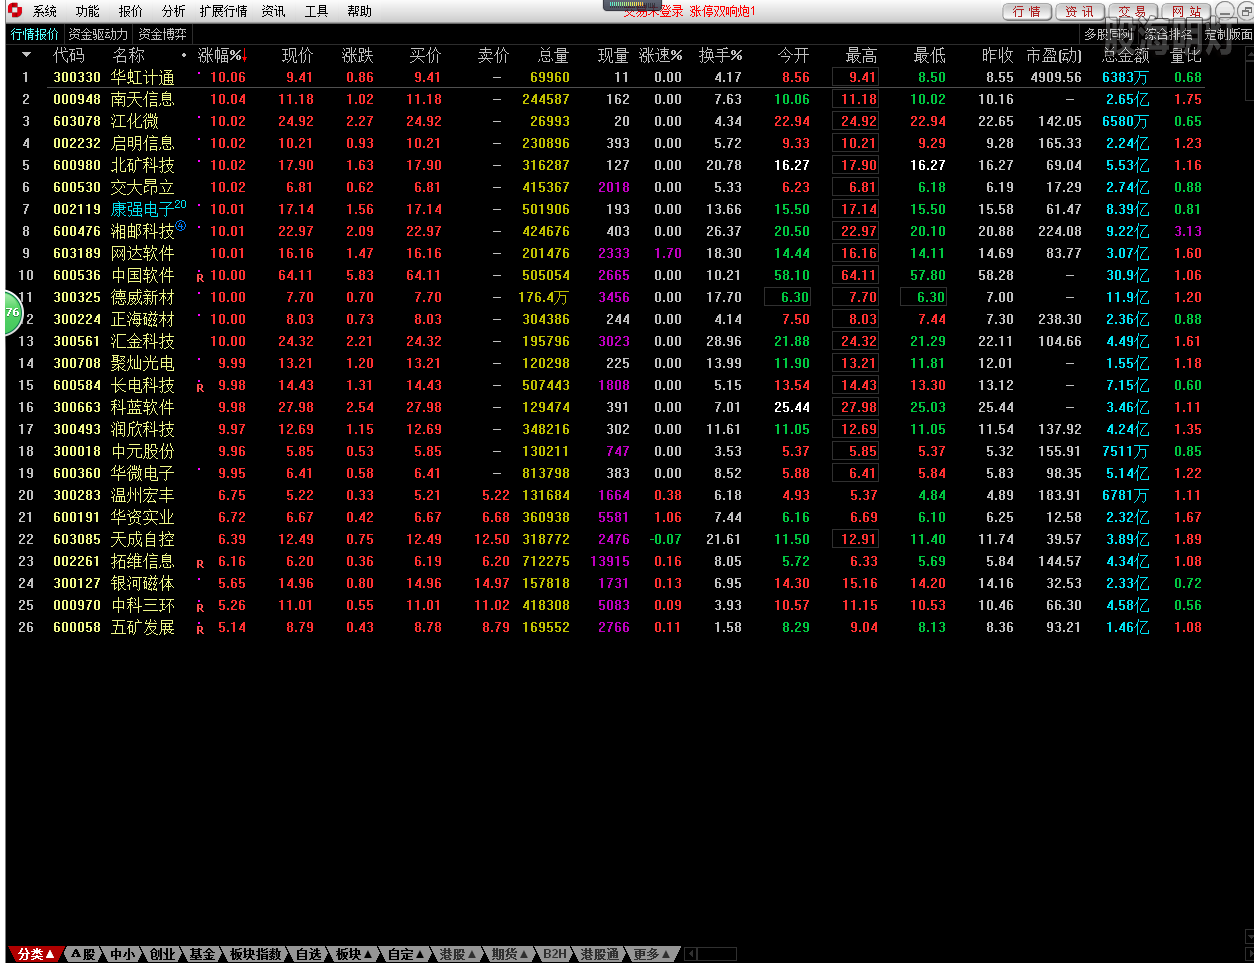The width and height of the screenshot is (1254, 963).
Task: Open the 系统 menu
Action: pos(45,11)
